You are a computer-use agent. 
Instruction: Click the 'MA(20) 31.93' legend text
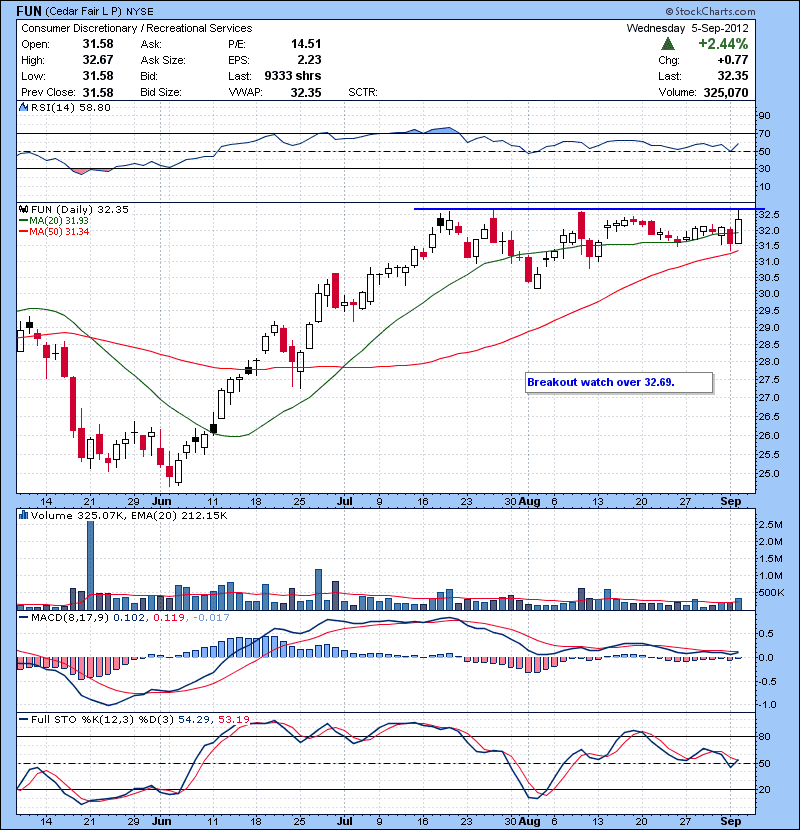point(59,221)
